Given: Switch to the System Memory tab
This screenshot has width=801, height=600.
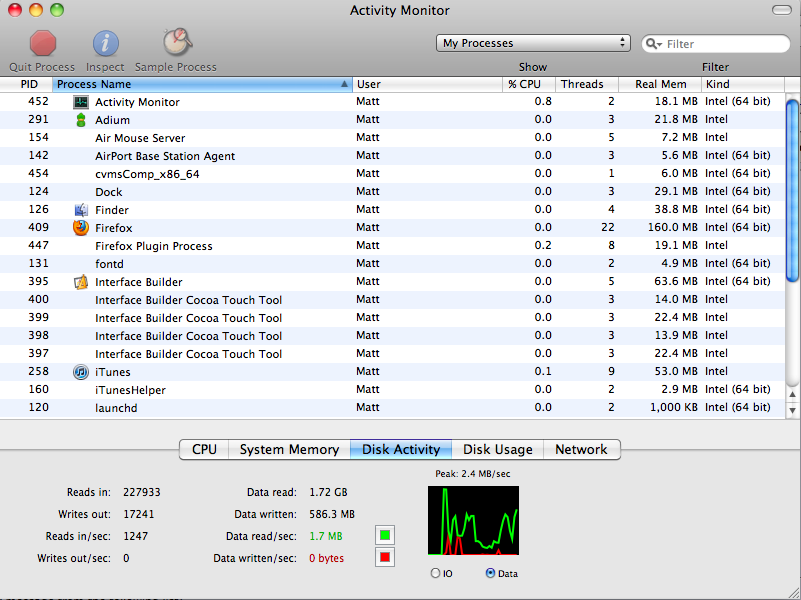Looking at the screenshot, I should [x=289, y=449].
